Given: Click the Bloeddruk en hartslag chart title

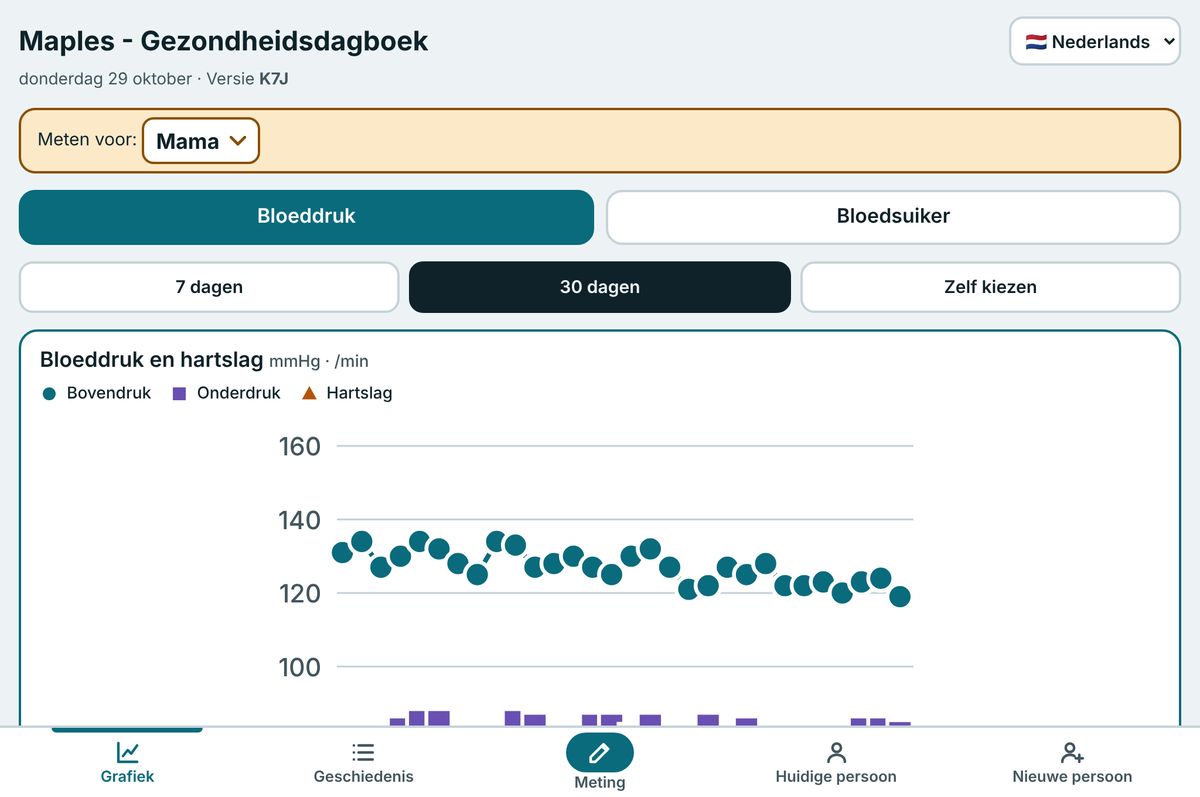Looking at the screenshot, I should point(151,360).
